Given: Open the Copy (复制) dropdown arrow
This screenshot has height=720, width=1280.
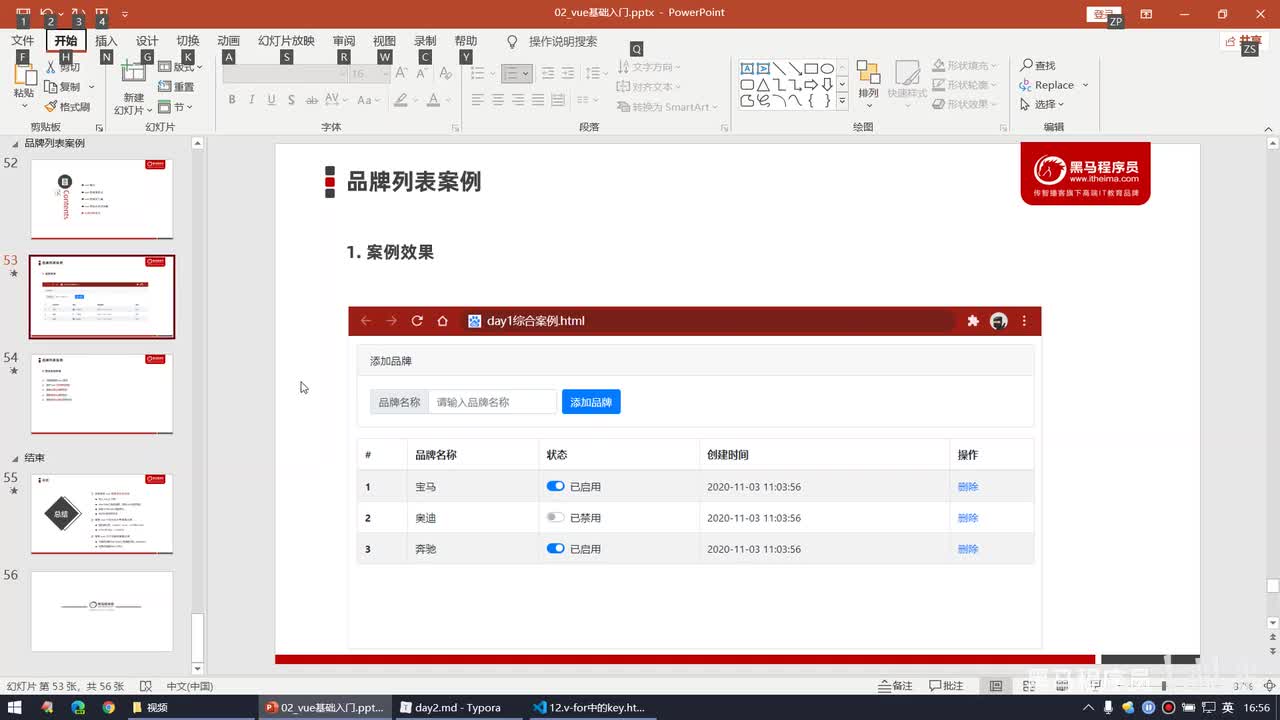Looking at the screenshot, I should (x=92, y=87).
